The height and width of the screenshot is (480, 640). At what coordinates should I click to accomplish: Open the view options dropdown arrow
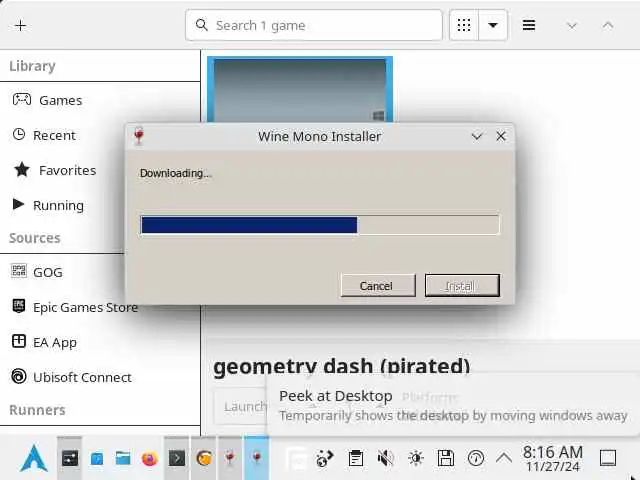(x=493, y=25)
